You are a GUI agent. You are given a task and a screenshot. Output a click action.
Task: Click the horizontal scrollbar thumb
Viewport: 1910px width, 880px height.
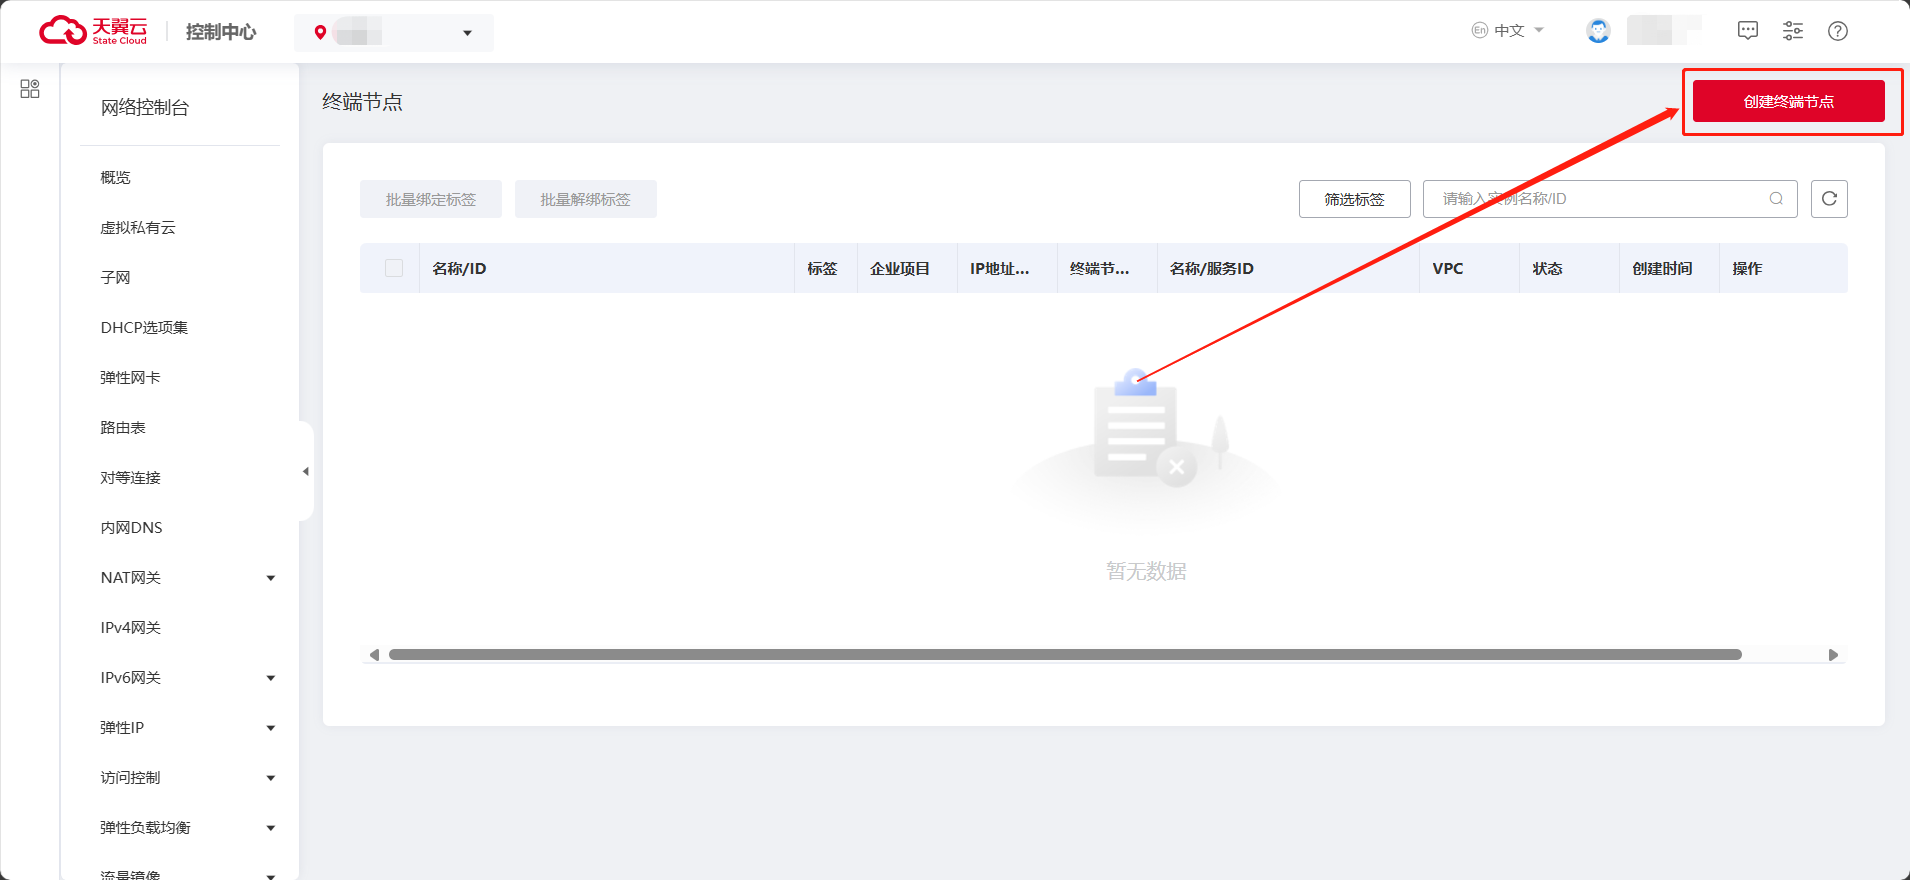1065,655
